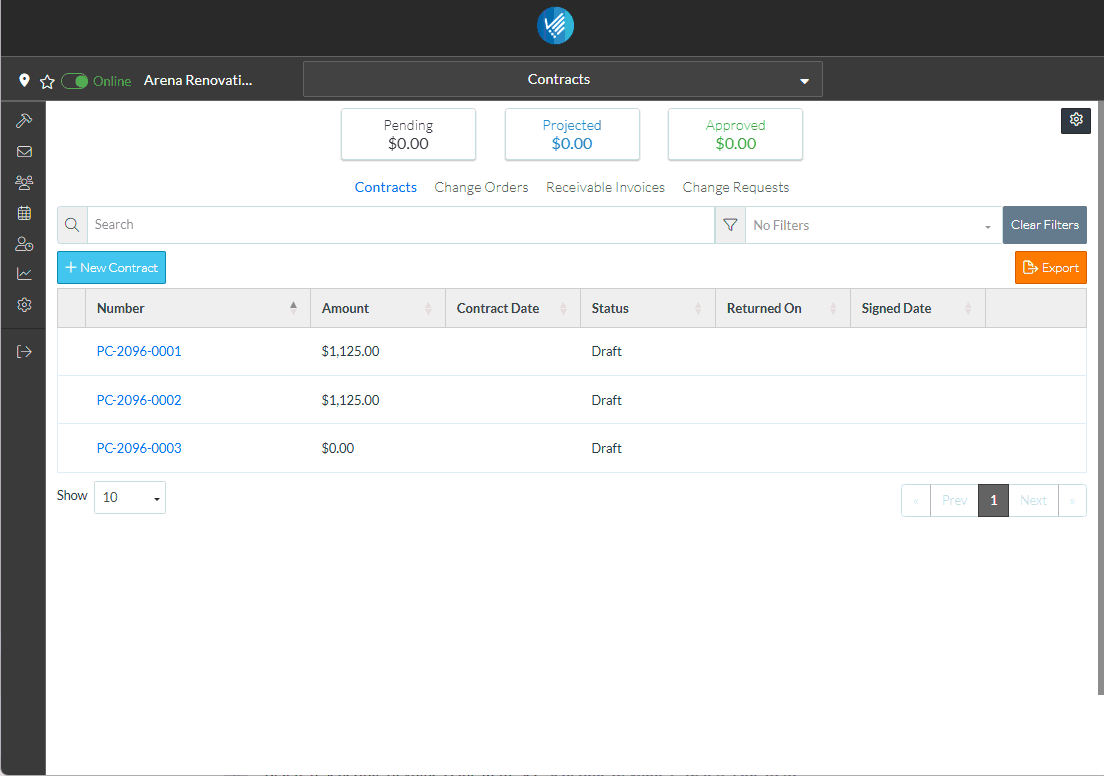Open the user time clock sidebar icon
Screen dimensions: 1104x776
click(24, 244)
